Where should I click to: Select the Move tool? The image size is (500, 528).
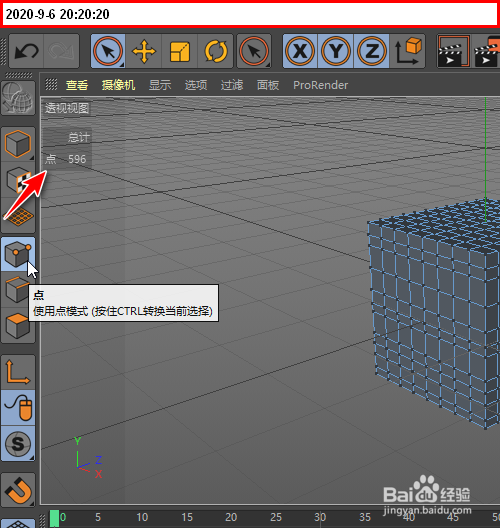pyautogui.click(x=144, y=52)
